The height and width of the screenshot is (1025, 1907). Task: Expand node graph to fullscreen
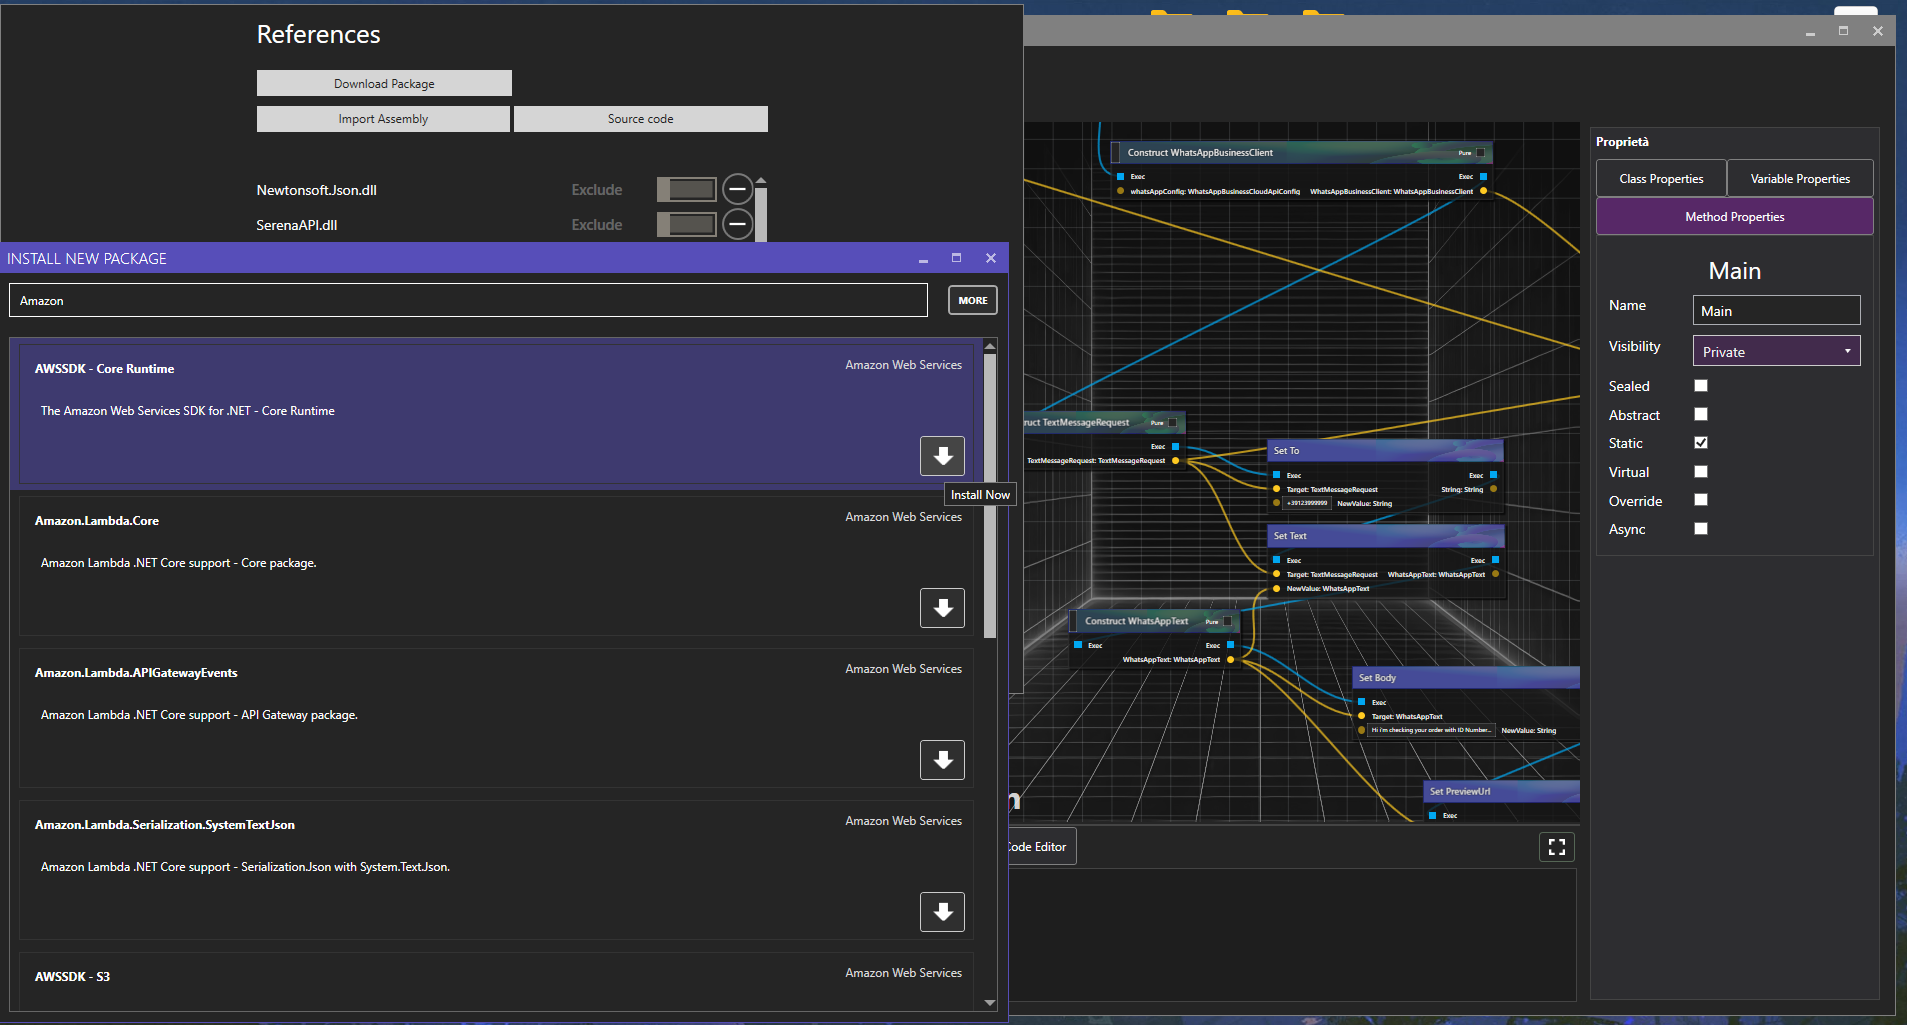1556,847
